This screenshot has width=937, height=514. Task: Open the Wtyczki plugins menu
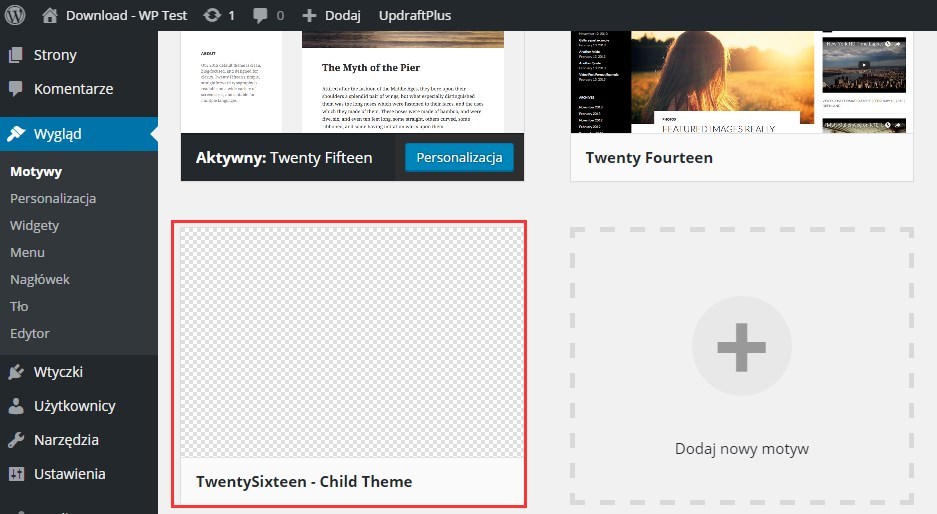point(59,372)
